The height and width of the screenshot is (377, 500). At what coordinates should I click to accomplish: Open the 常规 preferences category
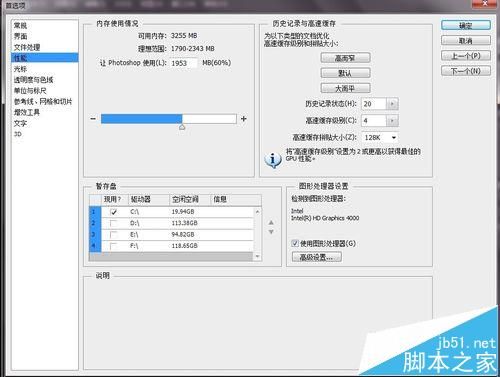pyautogui.click(x=20, y=26)
